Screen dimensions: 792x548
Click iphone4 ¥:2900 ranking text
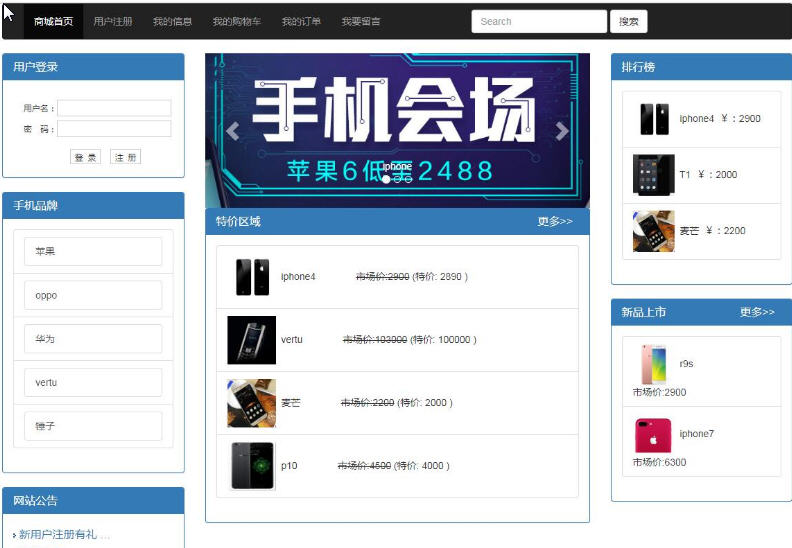(720, 119)
